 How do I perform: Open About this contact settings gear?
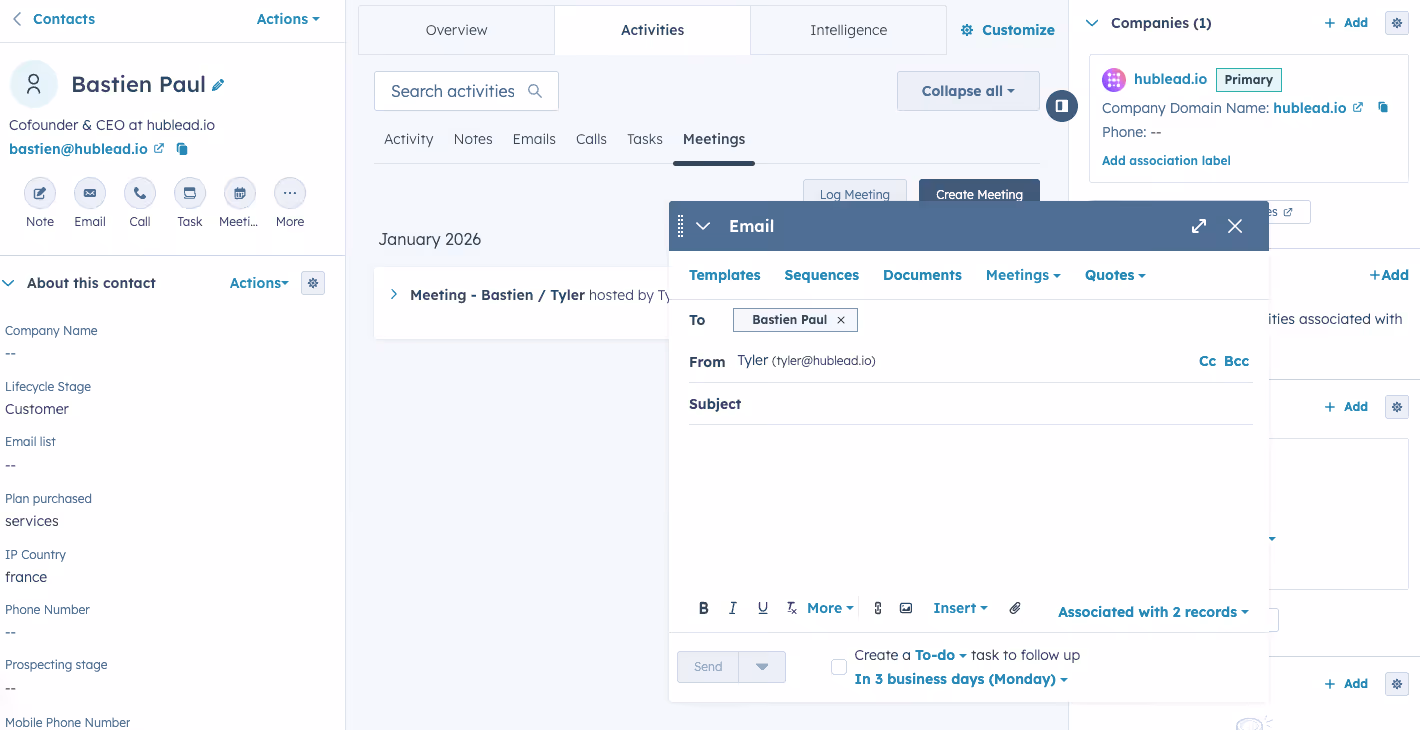click(x=313, y=283)
